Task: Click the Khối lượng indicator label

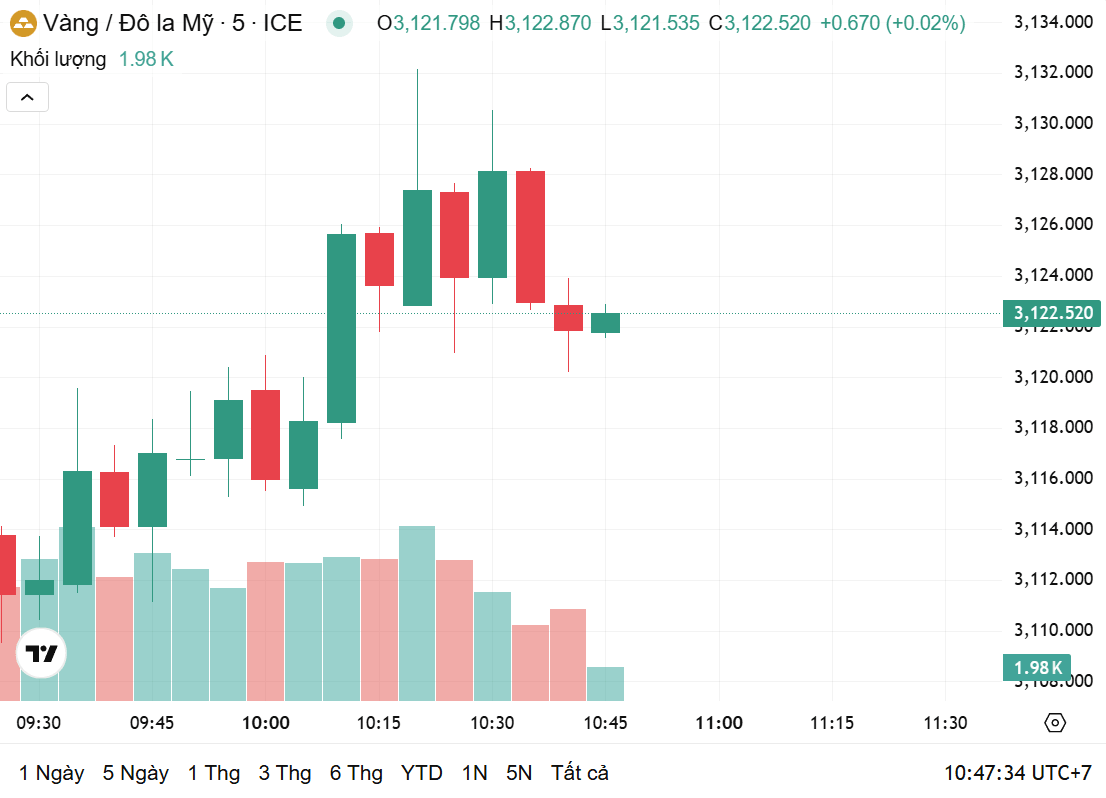Action: click(x=58, y=59)
